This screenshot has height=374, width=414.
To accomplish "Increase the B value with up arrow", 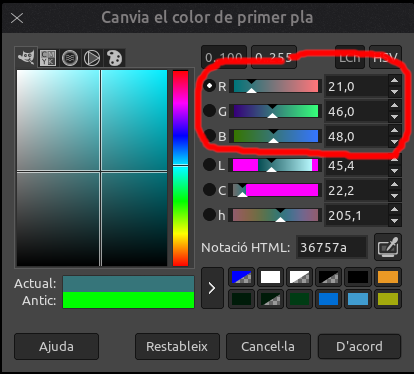I will [395, 131].
